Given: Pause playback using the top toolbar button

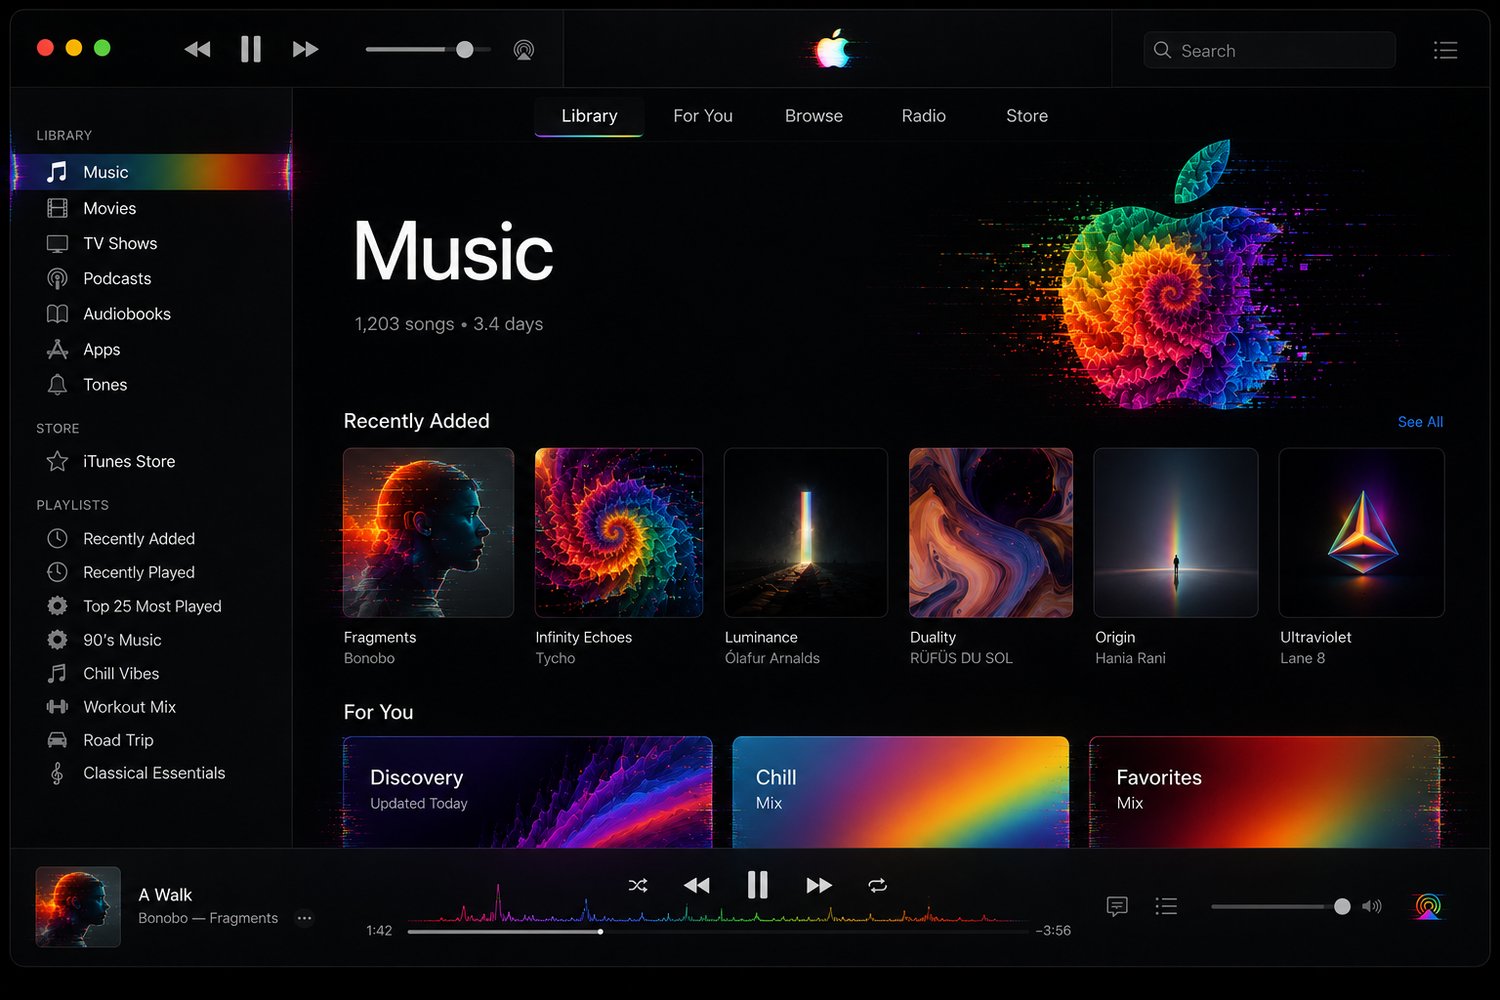Looking at the screenshot, I should click(x=251, y=49).
